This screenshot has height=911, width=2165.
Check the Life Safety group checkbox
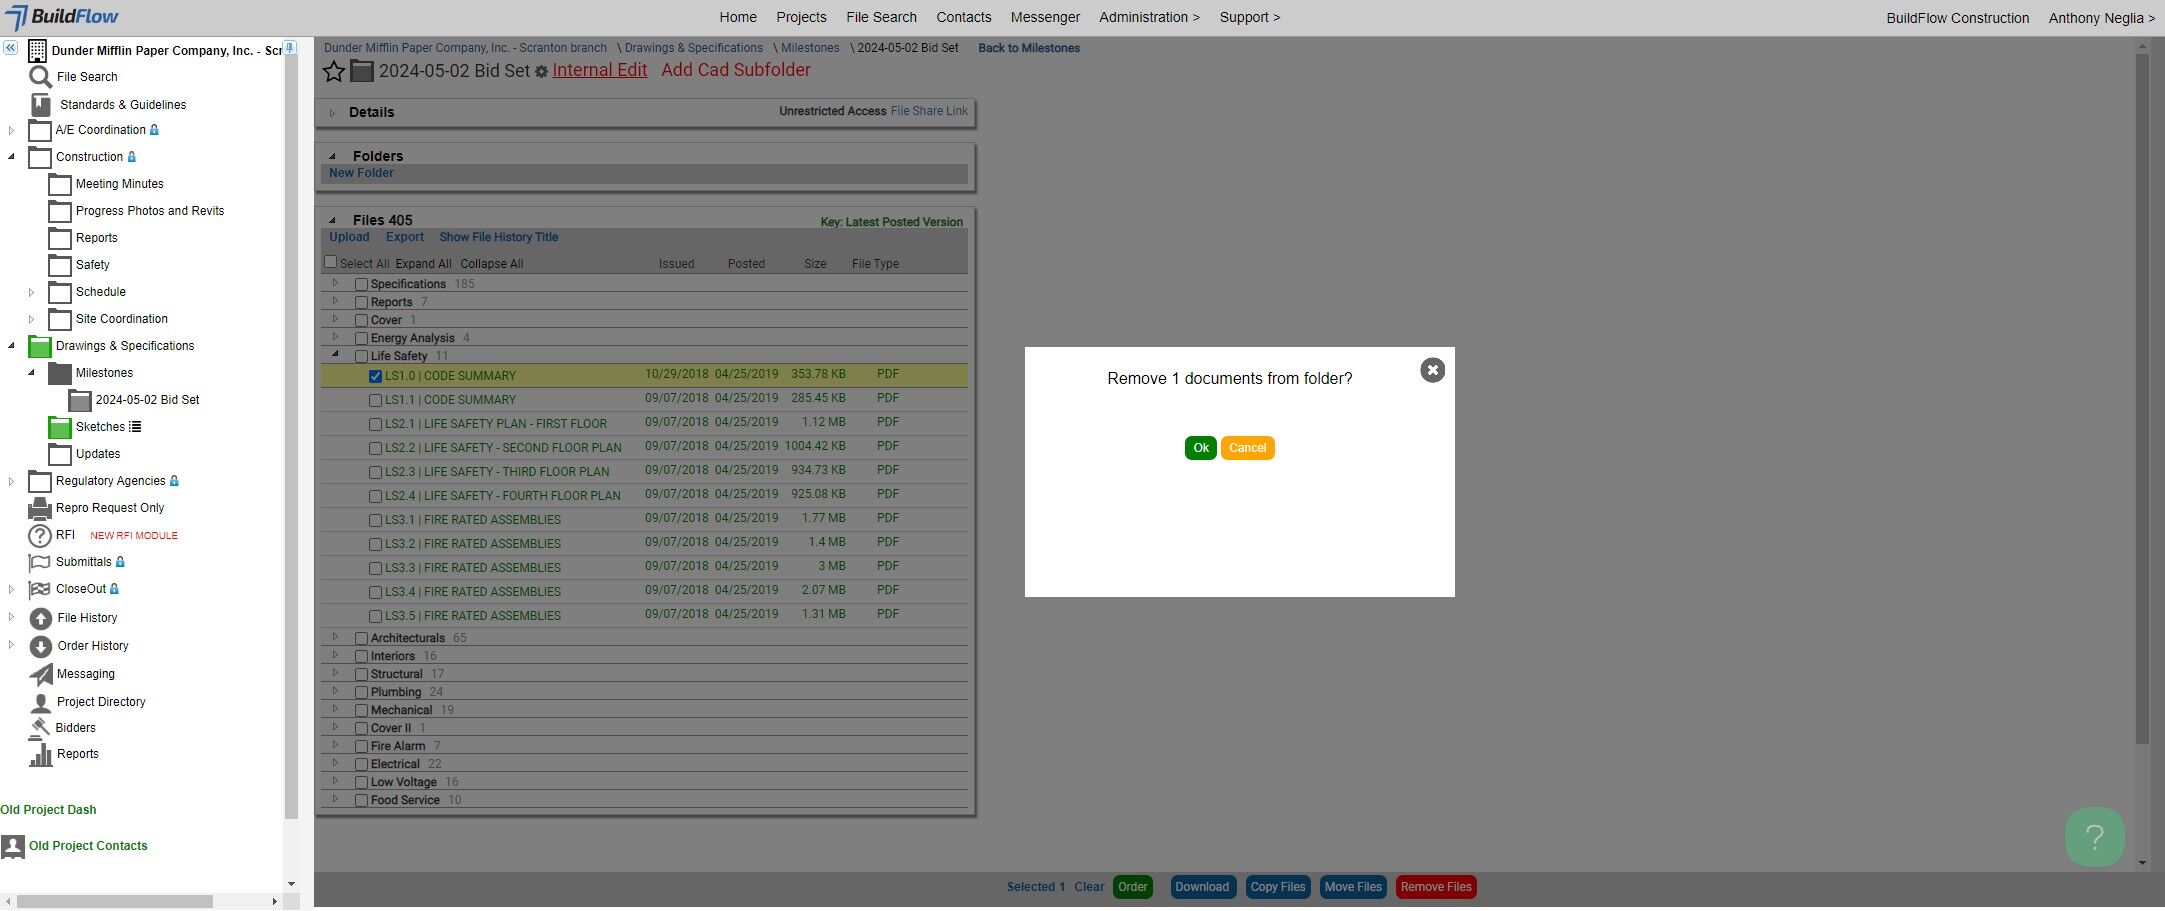(361, 356)
